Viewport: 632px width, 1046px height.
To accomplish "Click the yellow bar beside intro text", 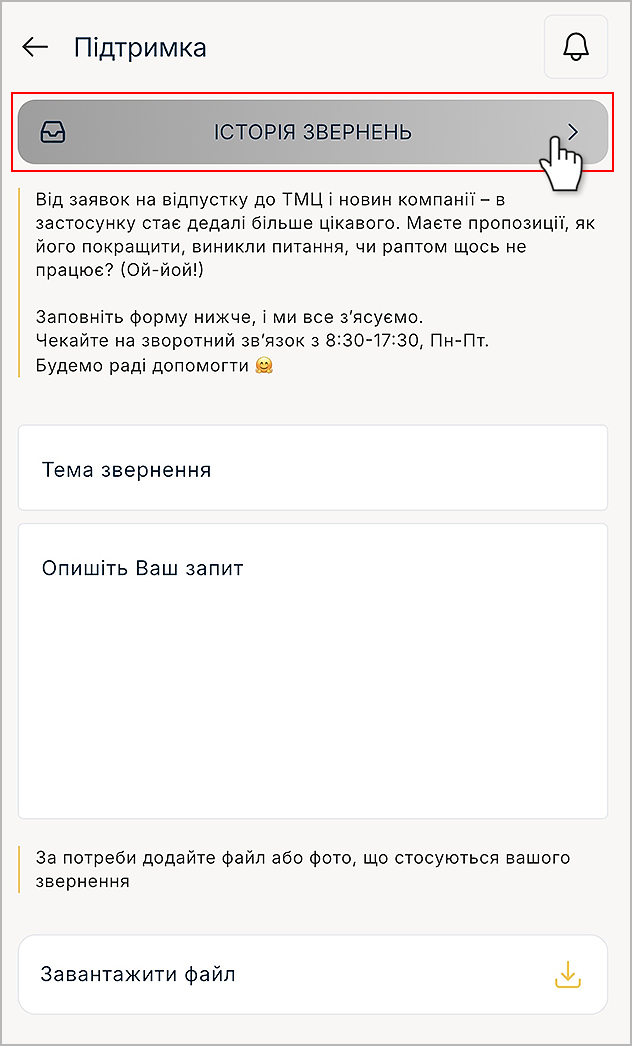I will click(x=19, y=280).
